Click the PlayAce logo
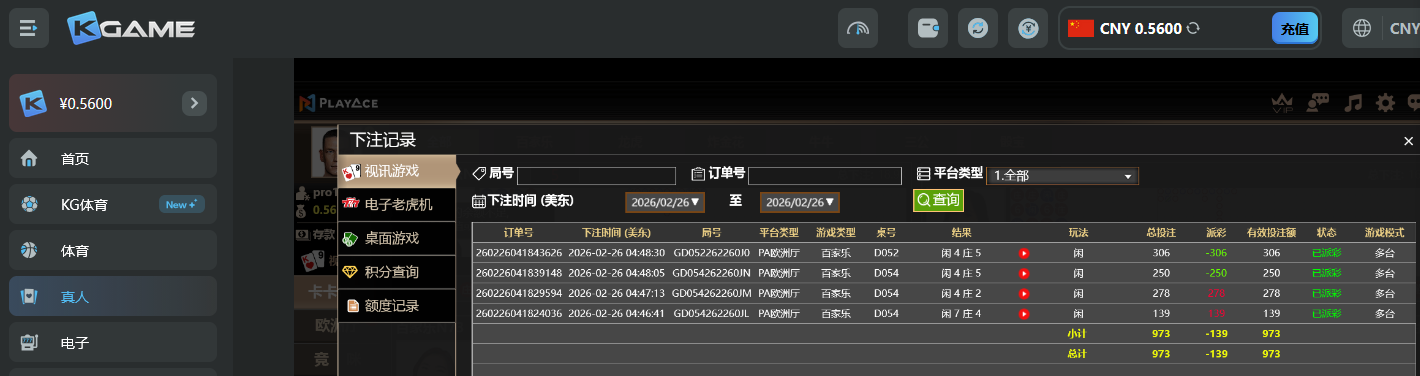1420x376 pixels. point(338,103)
